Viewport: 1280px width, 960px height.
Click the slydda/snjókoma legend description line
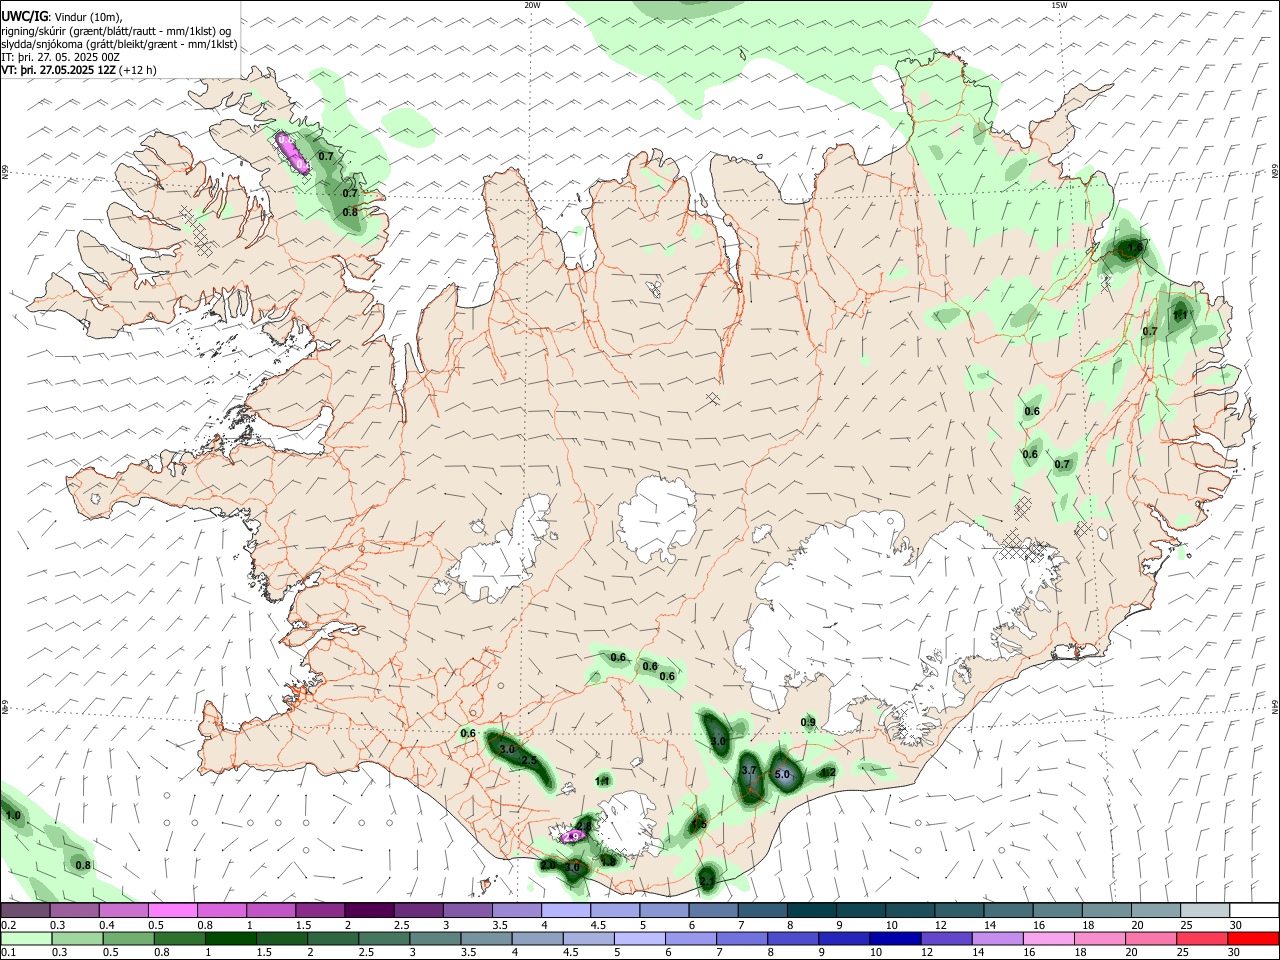point(119,44)
